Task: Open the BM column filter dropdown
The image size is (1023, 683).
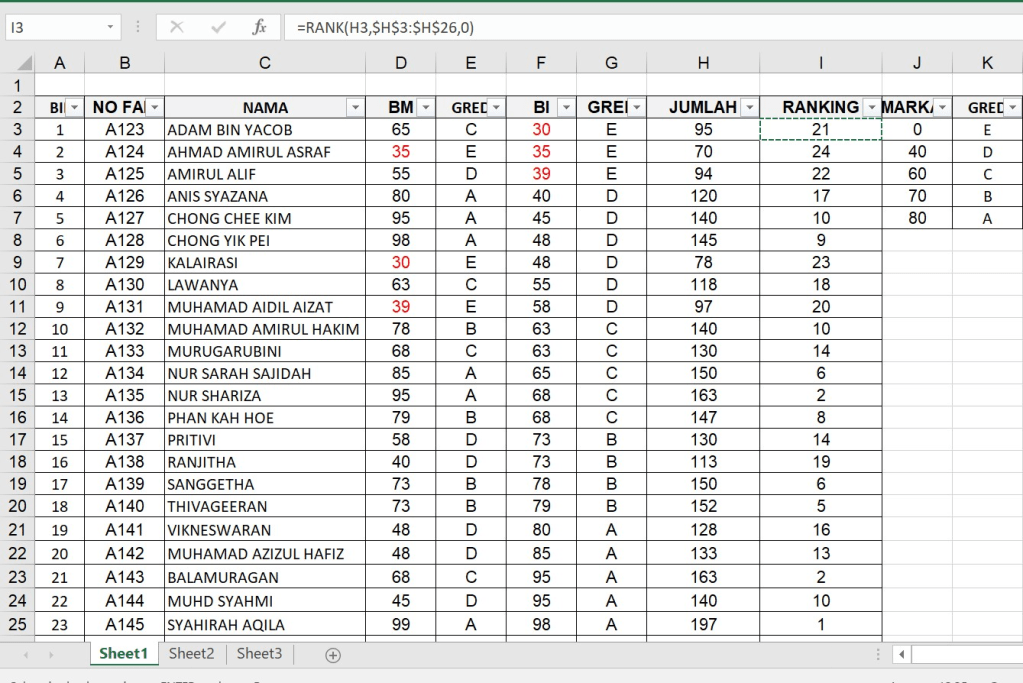Action: point(425,107)
